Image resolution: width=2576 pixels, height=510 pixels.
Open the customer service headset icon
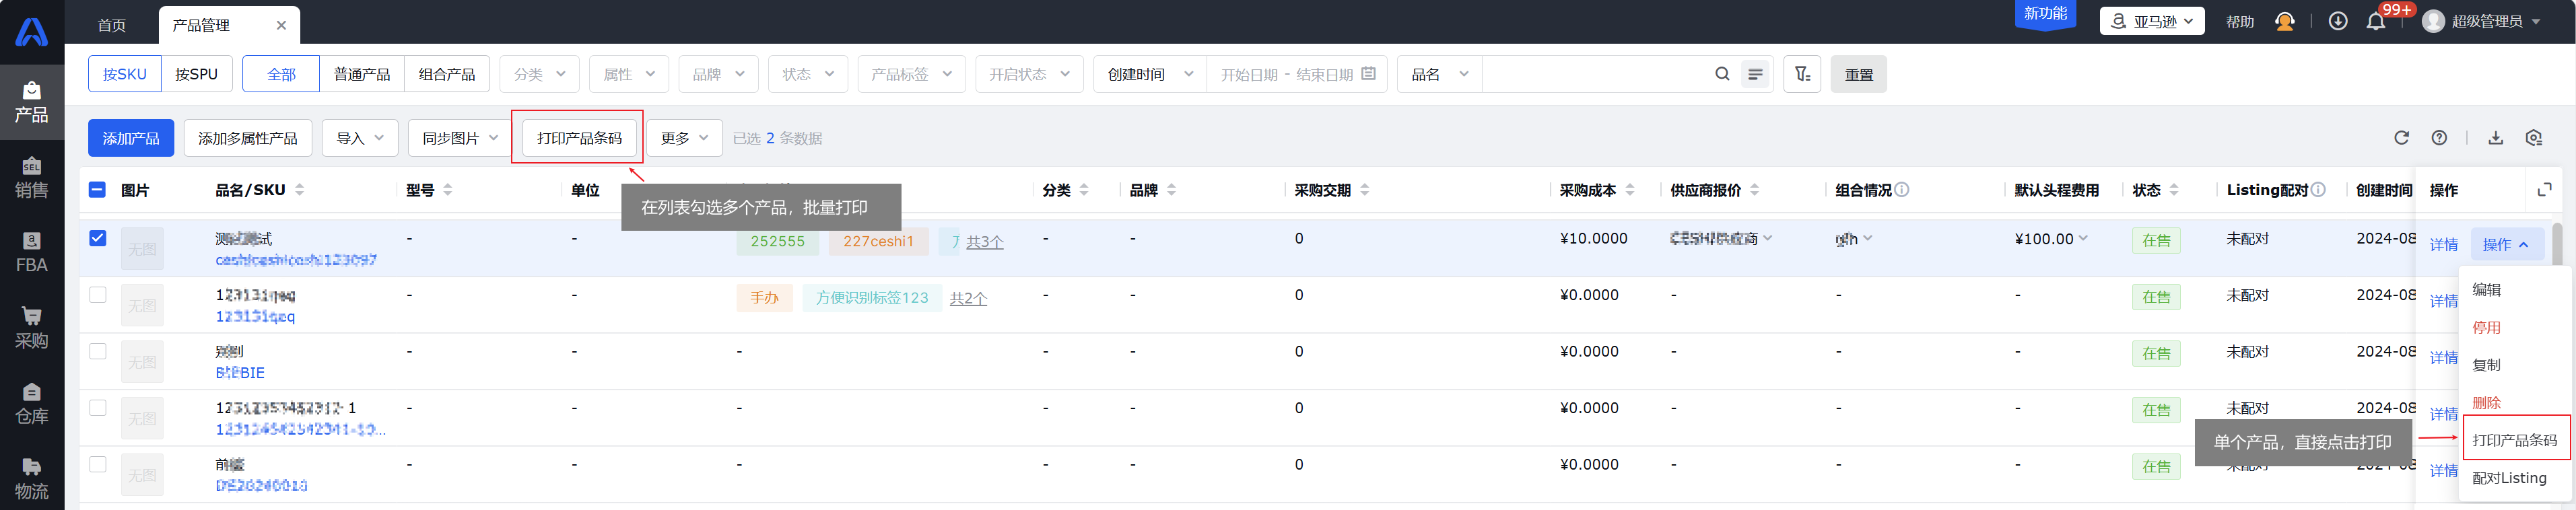[x=2285, y=21]
